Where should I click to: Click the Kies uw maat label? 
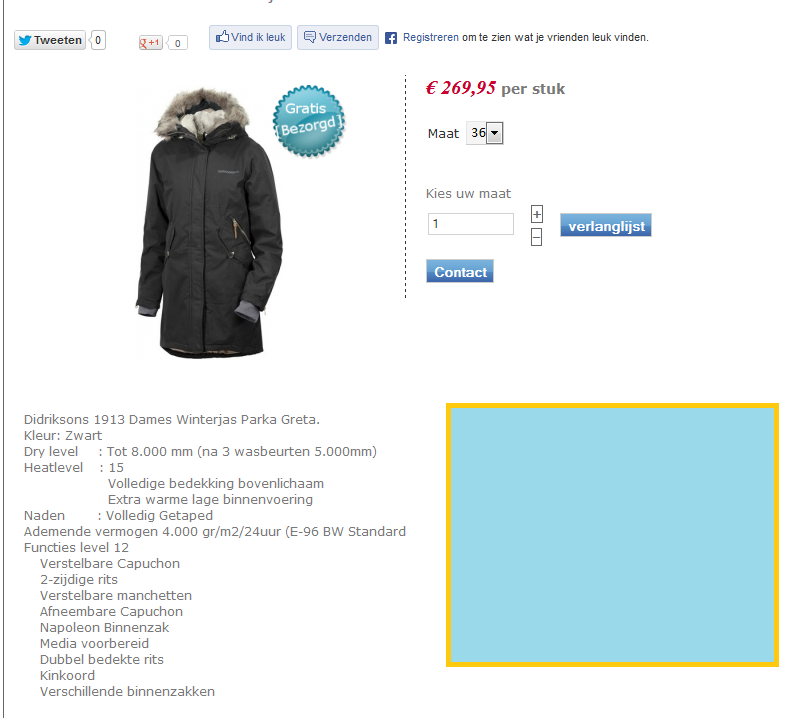coord(468,193)
